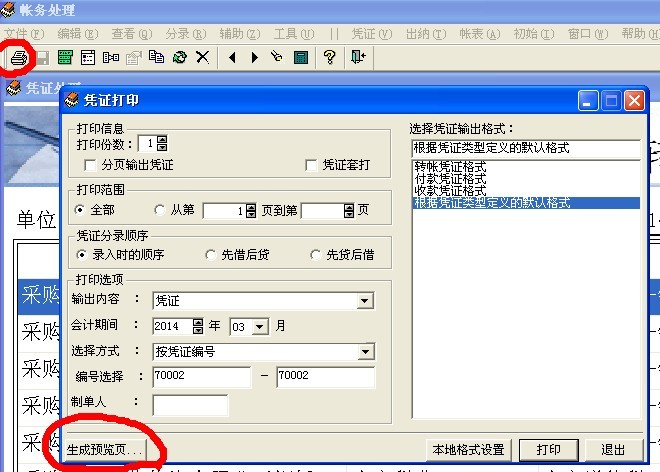
Task: Click the title icon of the 凭证处理 window behind the dialog
Action: 13,88
